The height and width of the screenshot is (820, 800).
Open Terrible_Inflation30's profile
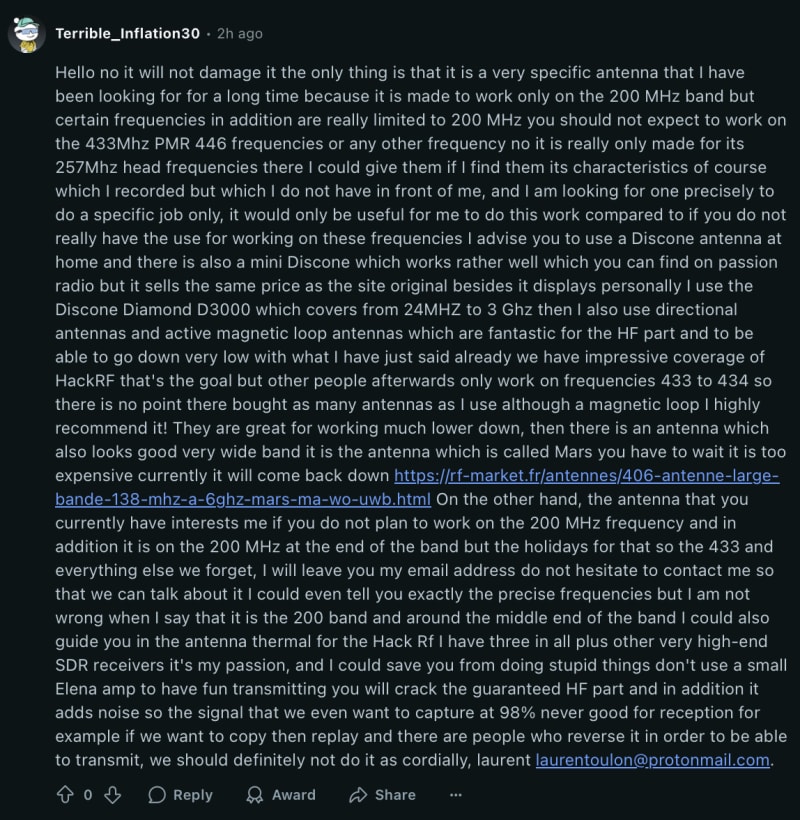[x=130, y=32]
